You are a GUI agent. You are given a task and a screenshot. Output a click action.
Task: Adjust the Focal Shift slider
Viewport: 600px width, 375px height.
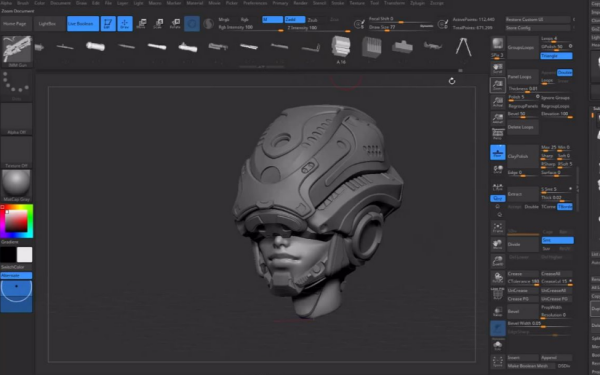[401, 19]
